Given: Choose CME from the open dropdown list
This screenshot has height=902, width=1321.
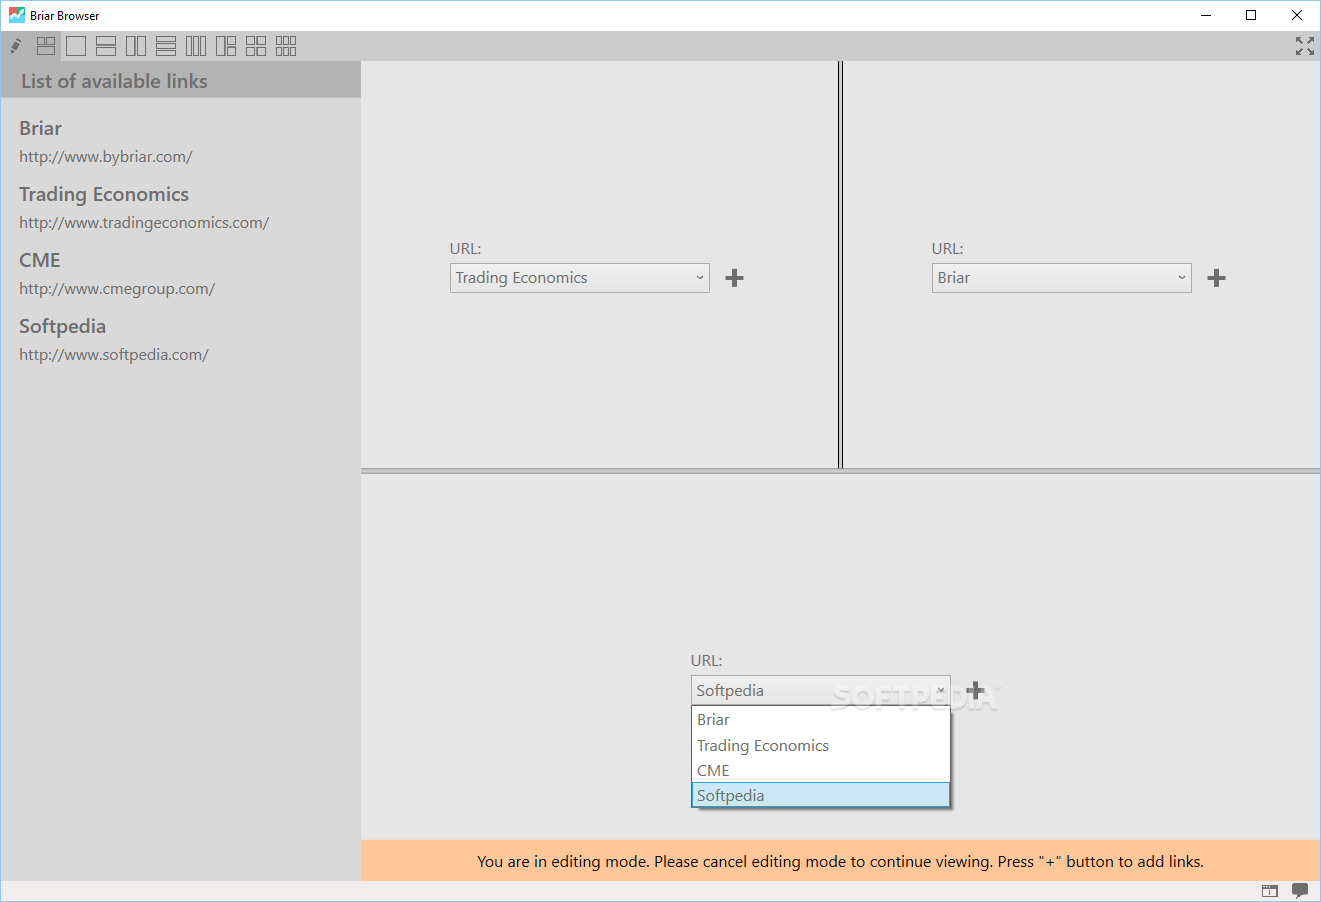Looking at the screenshot, I should click(821, 771).
